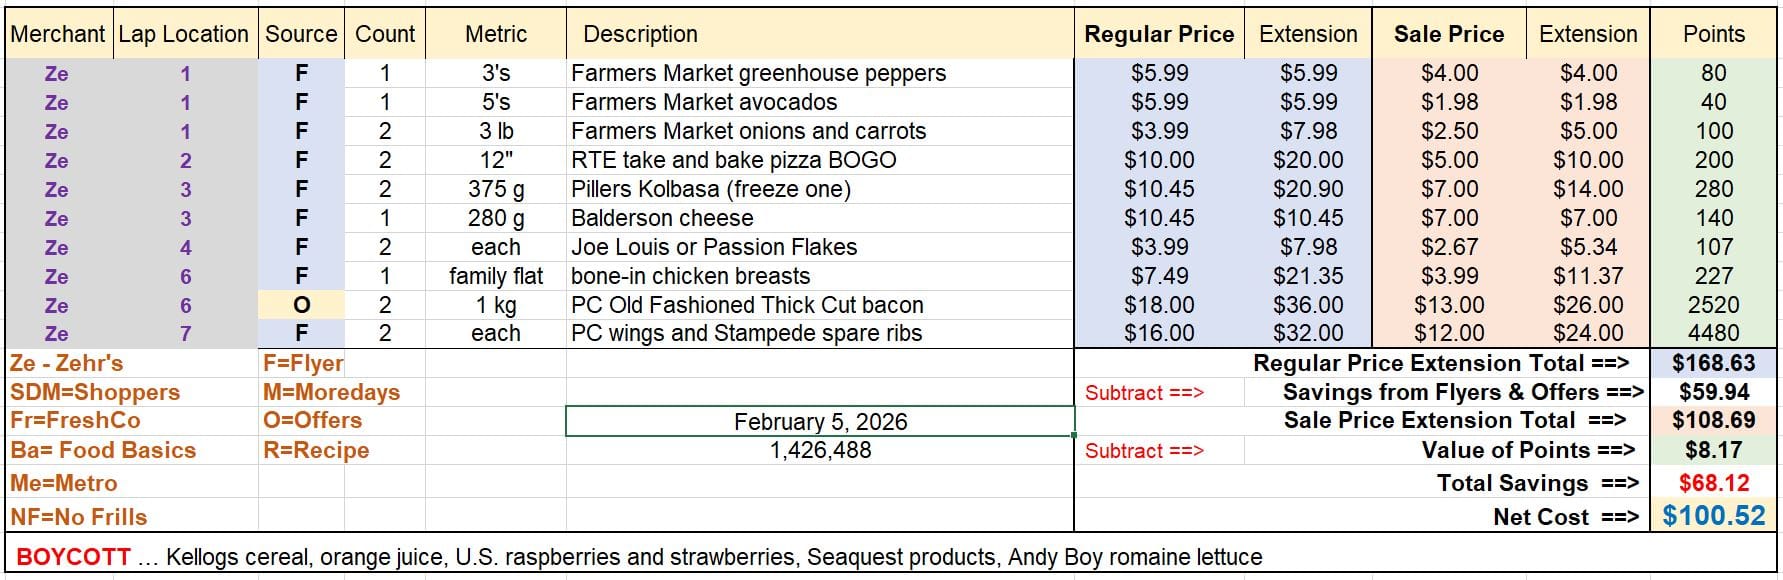Select the Regular Price Extension Total $168.63
1783x580 pixels.
point(1713,363)
